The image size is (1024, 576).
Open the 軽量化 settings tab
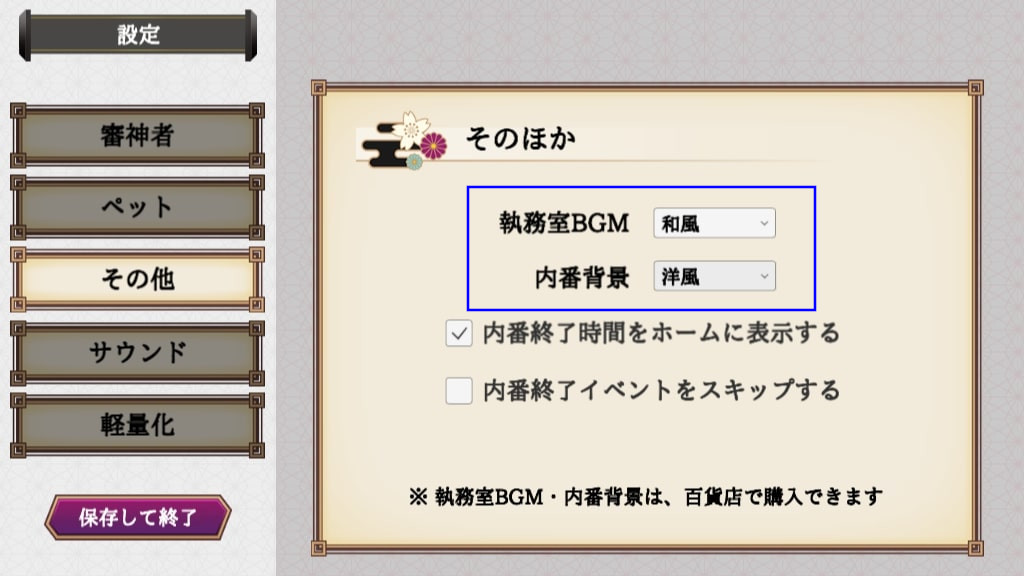[137, 425]
